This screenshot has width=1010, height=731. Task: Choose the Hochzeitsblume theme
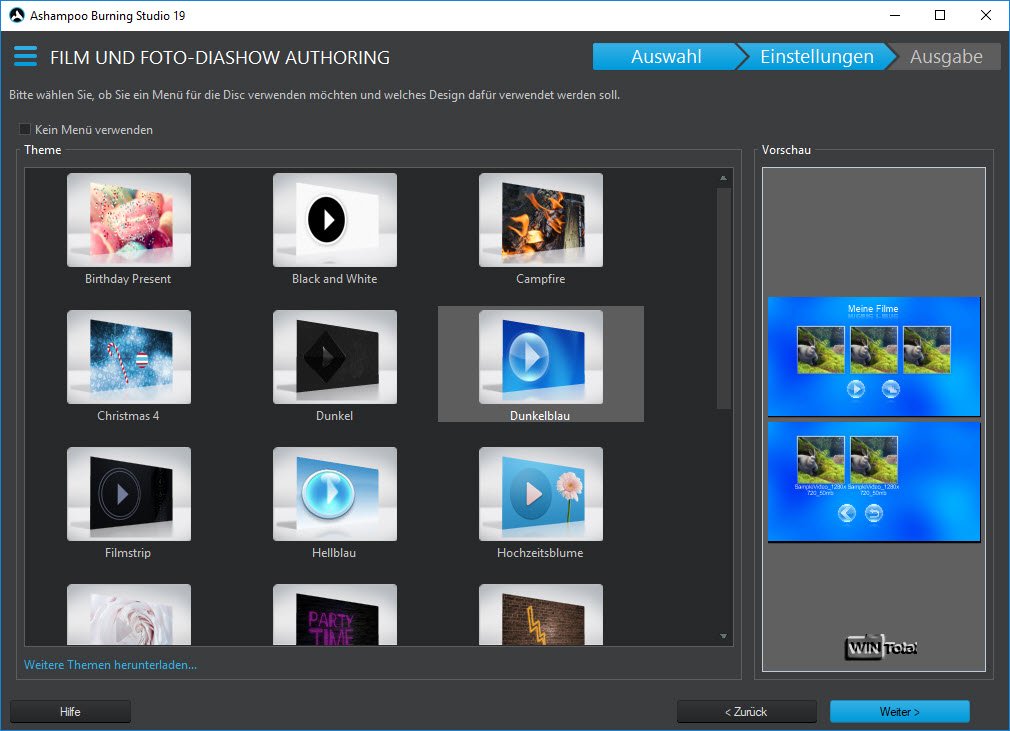[540, 494]
